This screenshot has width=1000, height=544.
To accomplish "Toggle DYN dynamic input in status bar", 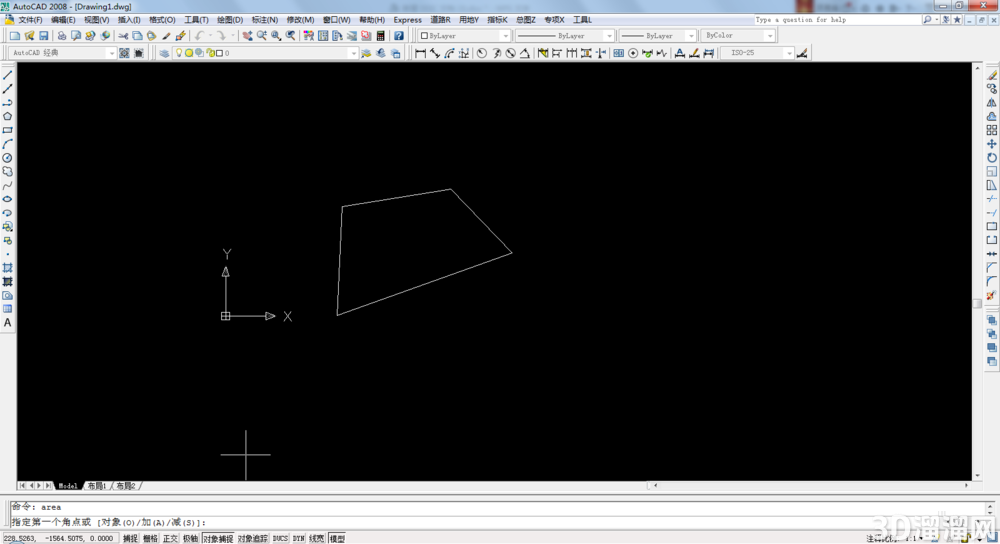I will point(298,539).
